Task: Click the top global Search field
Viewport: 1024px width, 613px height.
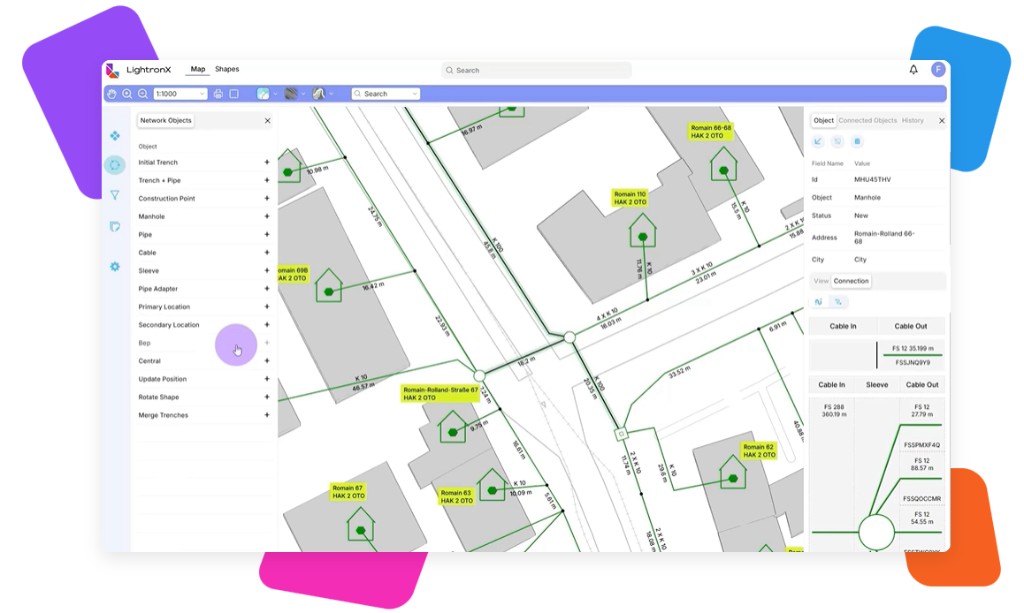Action: pos(536,70)
